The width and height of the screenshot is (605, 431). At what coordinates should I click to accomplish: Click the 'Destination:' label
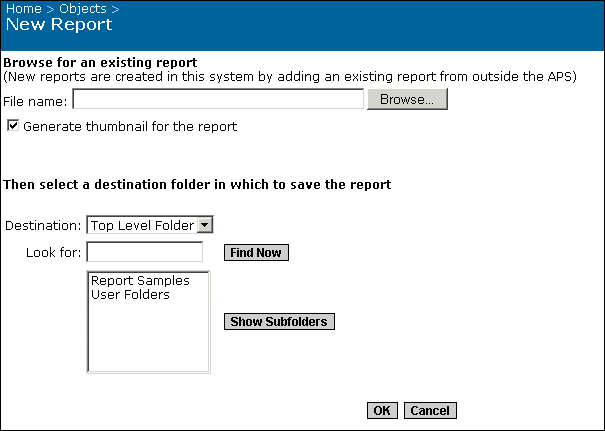(x=43, y=226)
